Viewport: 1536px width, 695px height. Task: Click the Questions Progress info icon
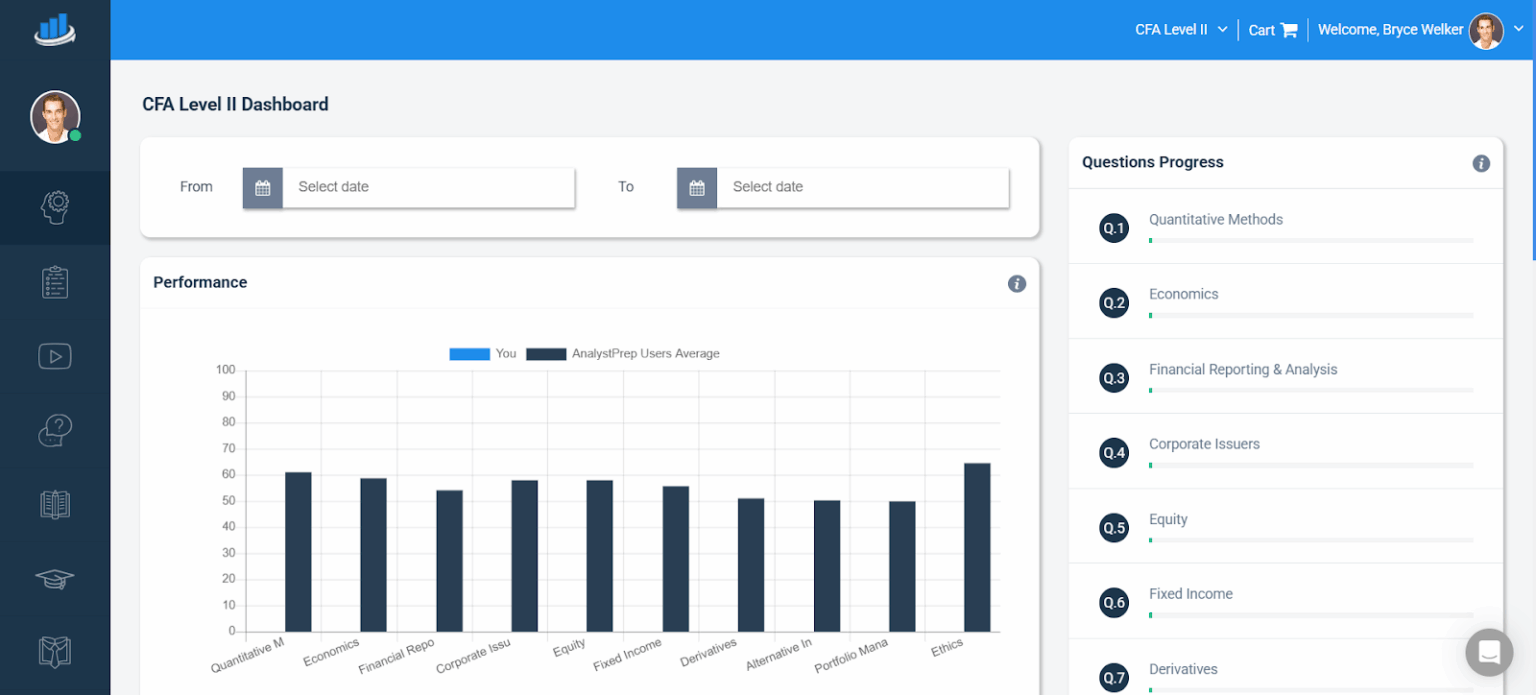point(1481,163)
